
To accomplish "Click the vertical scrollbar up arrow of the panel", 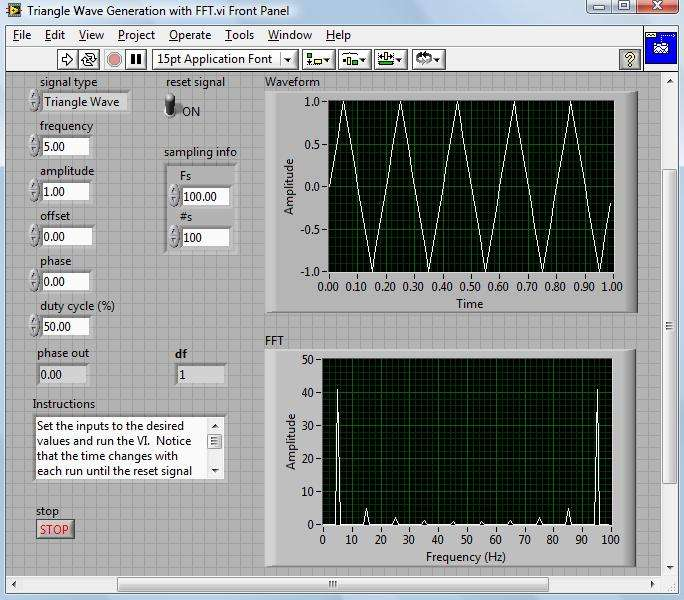I will click(670, 81).
